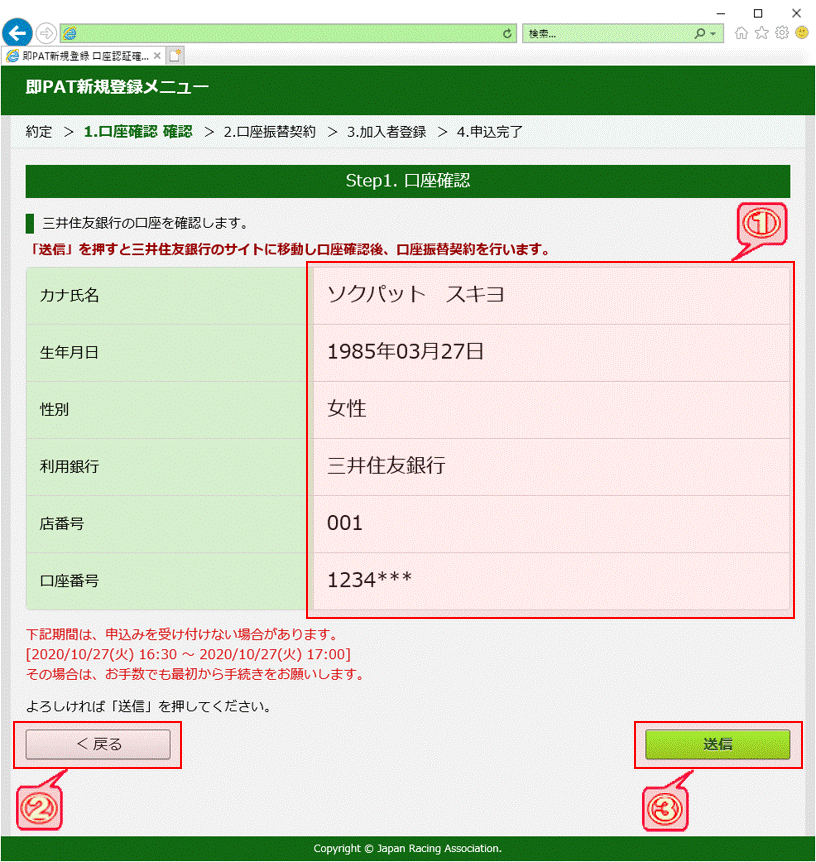Click the refresh icon in address bar

pyautogui.click(x=508, y=33)
